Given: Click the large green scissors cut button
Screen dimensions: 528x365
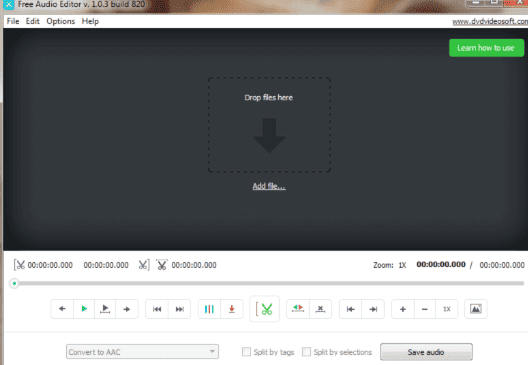Looking at the screenshot, I should click(264, 309).
